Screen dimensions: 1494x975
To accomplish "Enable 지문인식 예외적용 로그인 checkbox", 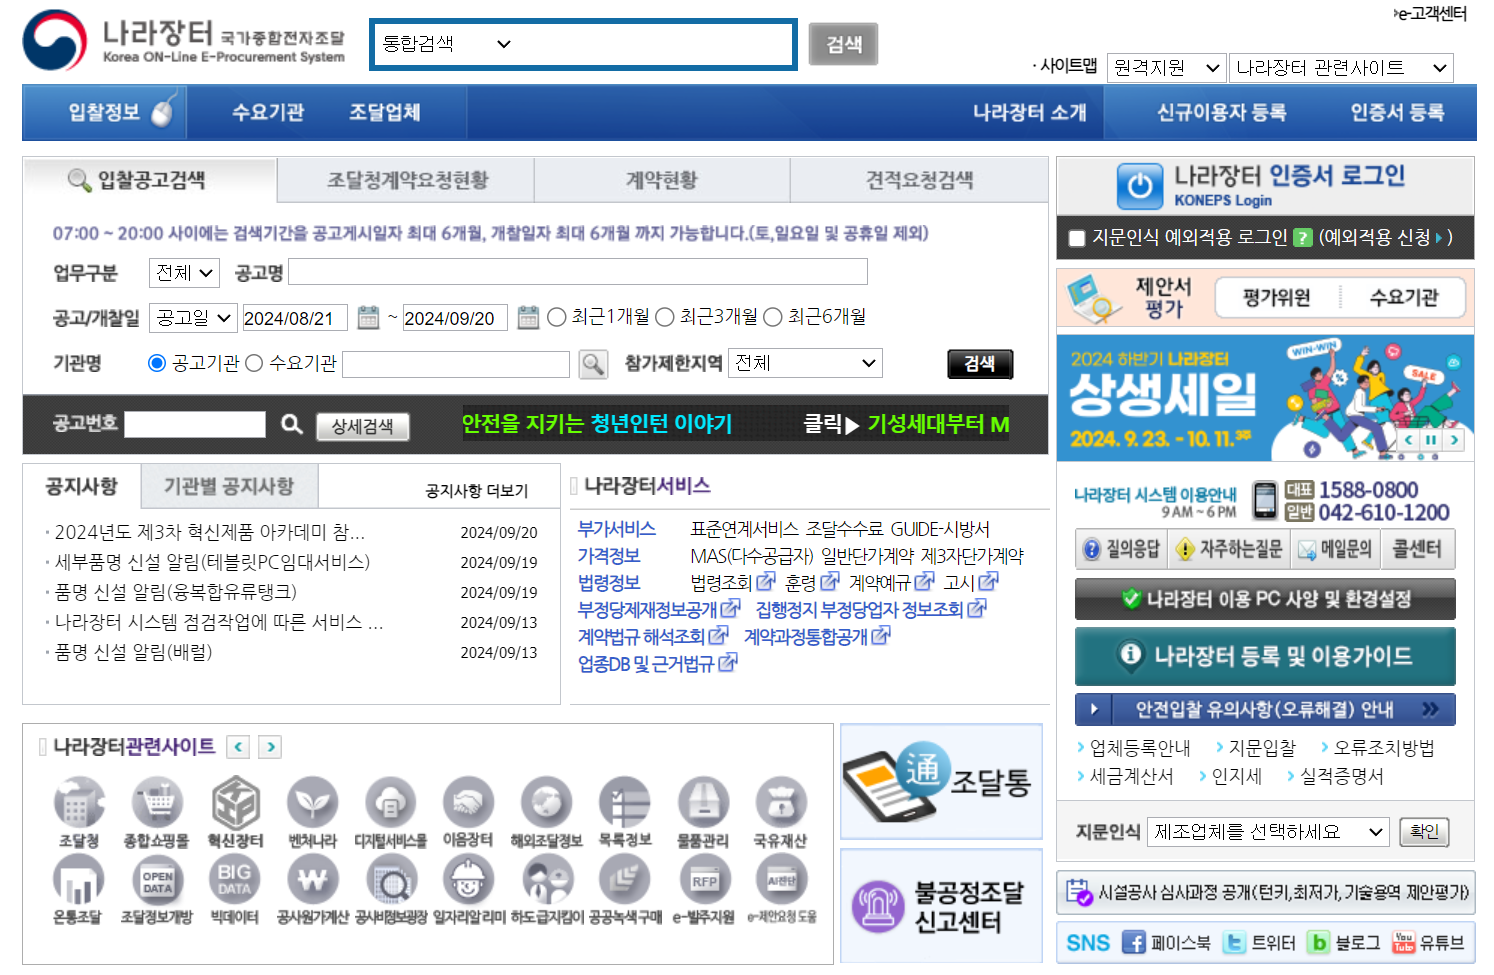I will (1077, 238).
